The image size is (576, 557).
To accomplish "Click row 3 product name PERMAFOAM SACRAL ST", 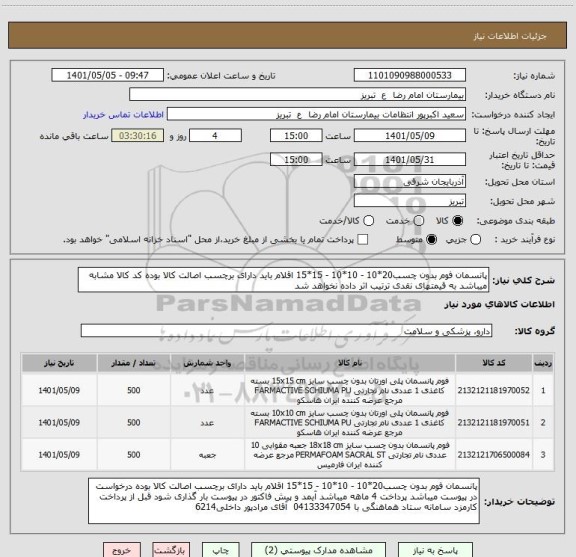I will click(x=350, y=455).
